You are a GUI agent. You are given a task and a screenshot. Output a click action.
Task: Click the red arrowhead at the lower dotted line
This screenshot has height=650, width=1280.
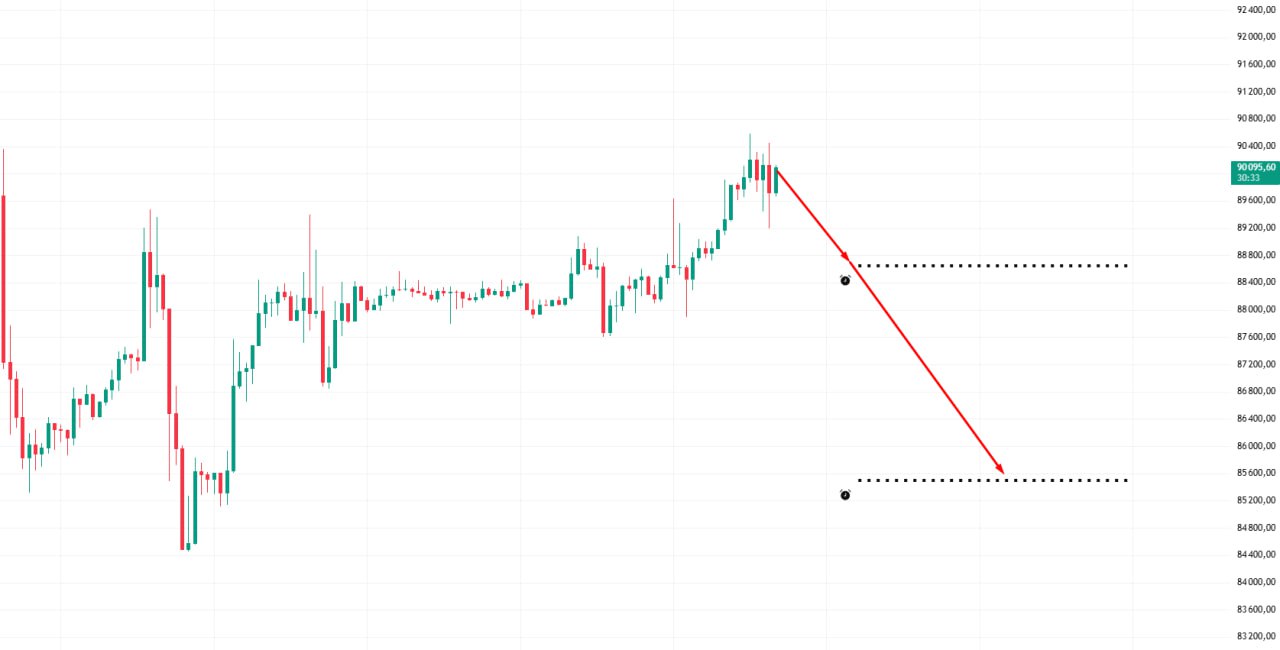tap(998, 468)
